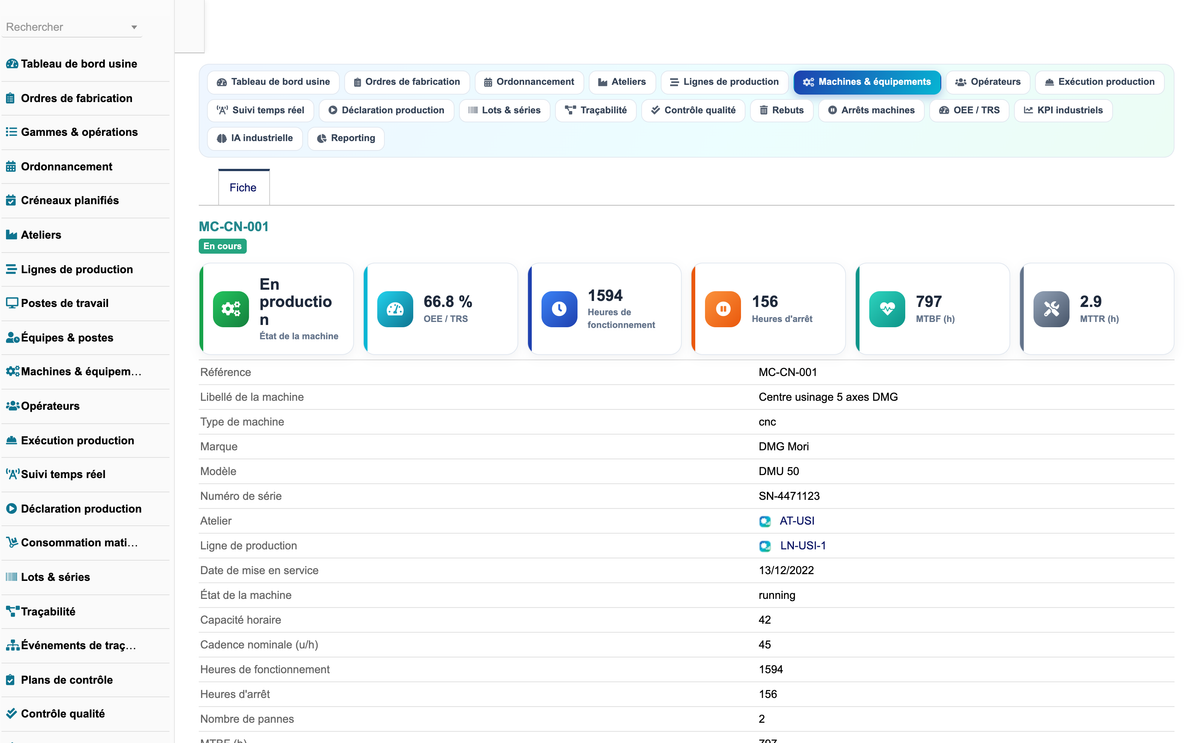The height and width of the screenshot is (743, 1200).
Task: Open the Rechercher dropdown arrow
Action: click(134, 28)
